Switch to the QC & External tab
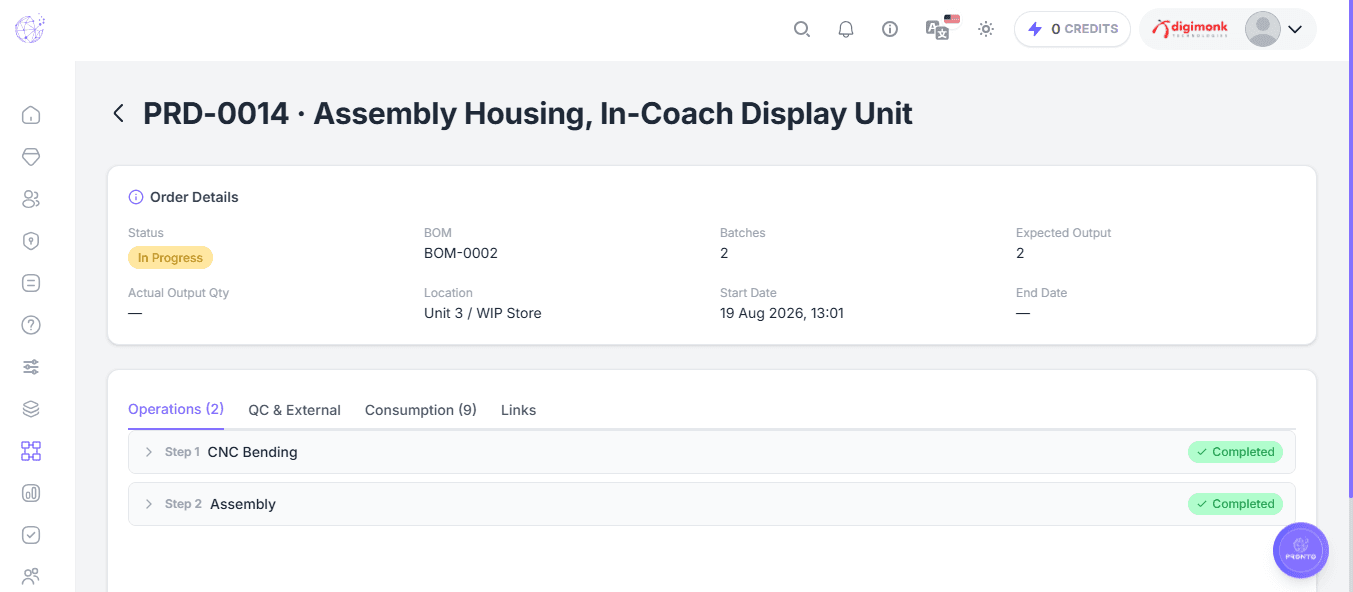 tap(295, 410)
